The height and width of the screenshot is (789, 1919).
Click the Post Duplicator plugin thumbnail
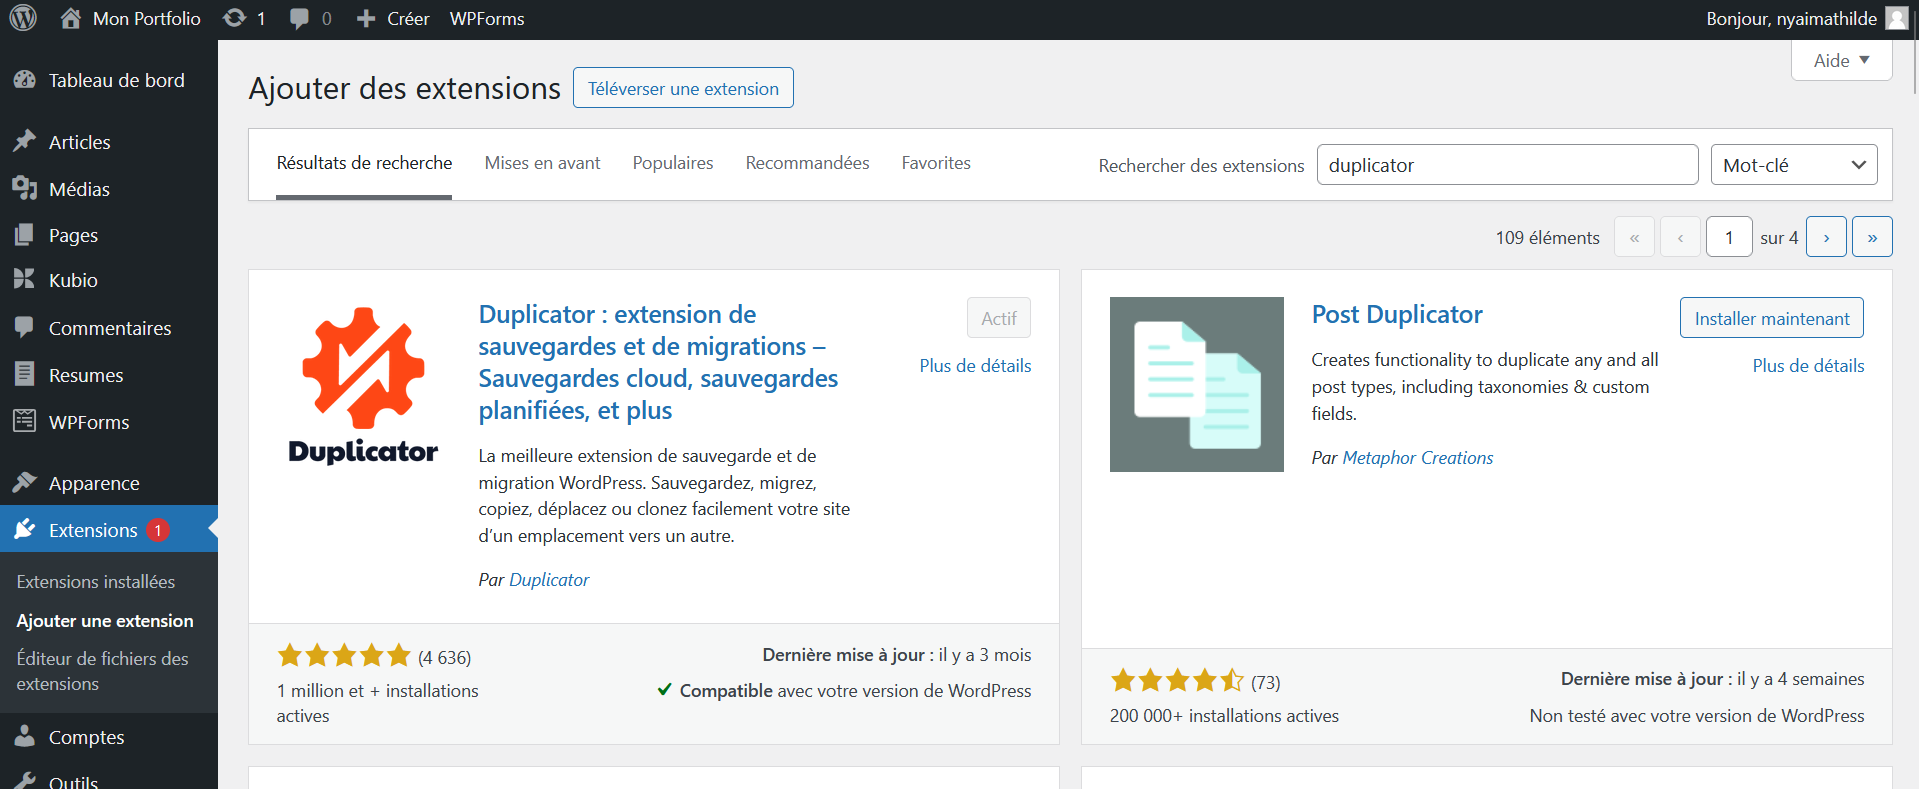coord(1197,384)
